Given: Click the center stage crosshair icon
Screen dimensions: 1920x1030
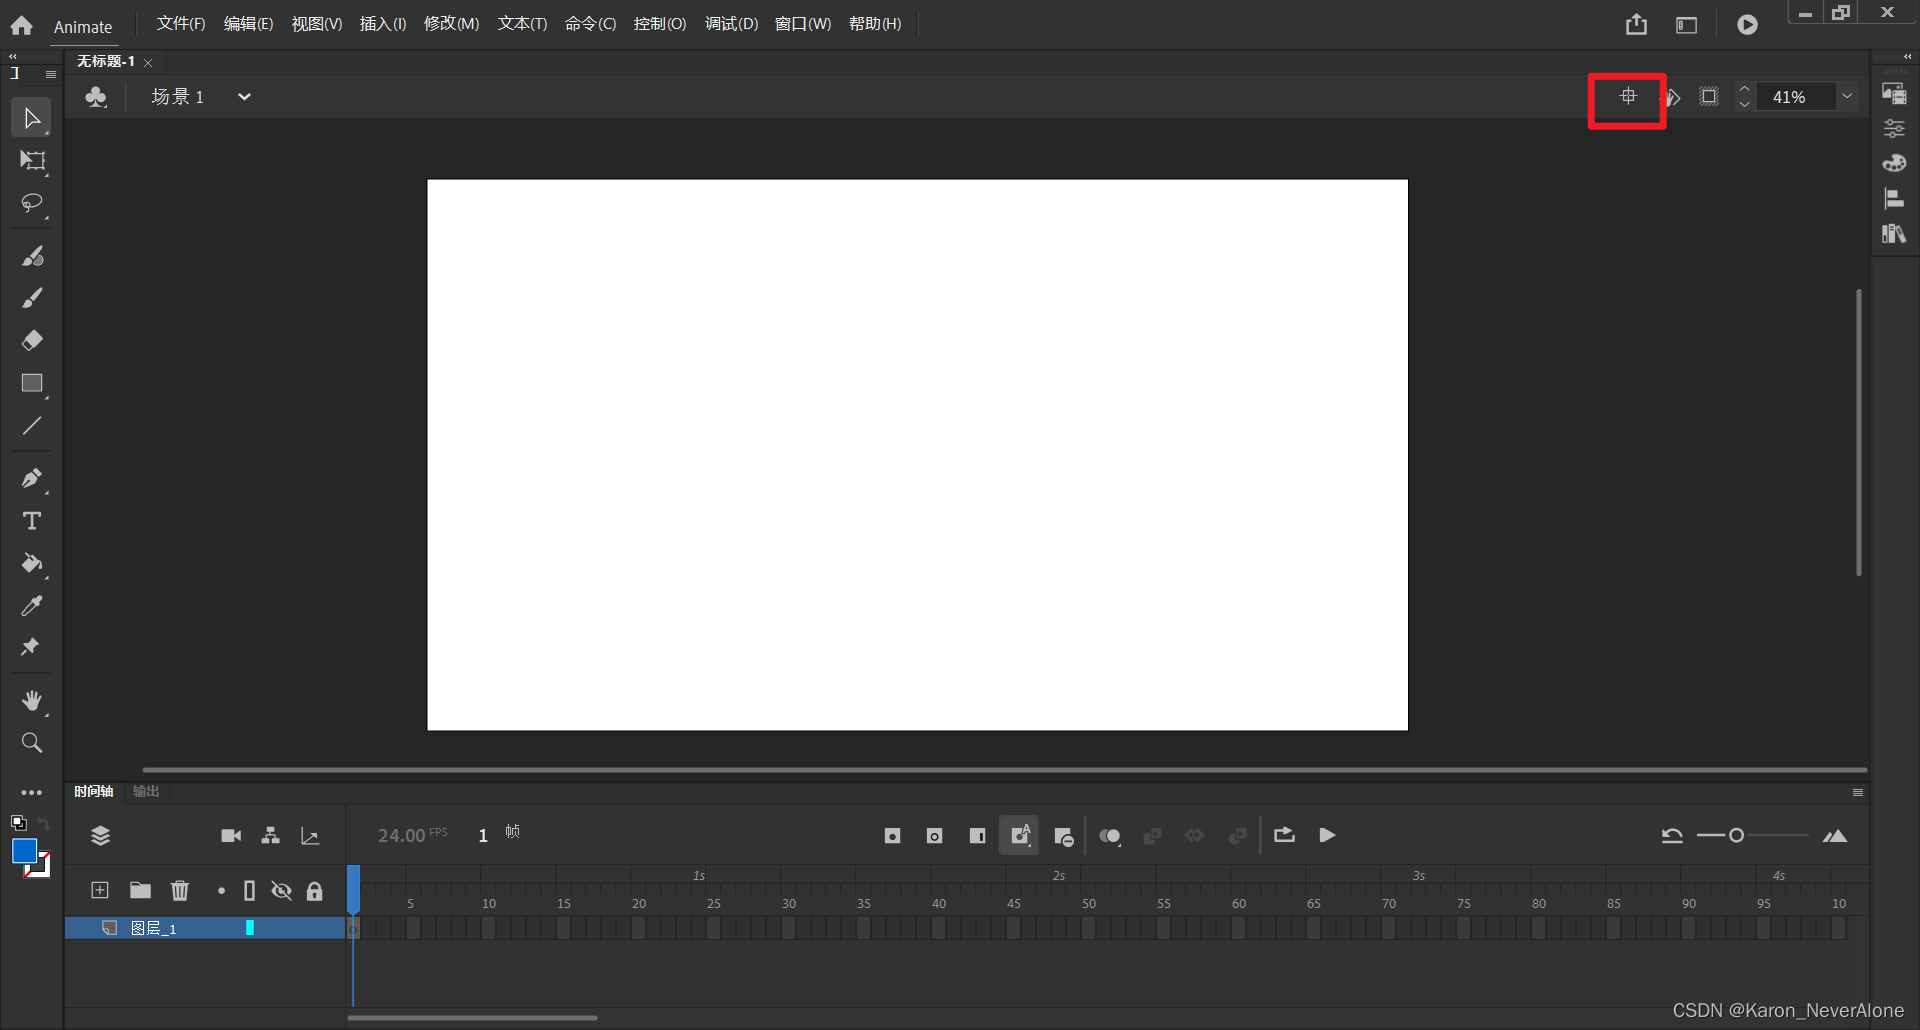Looking at the screenshot, I should coord(1628,97).
